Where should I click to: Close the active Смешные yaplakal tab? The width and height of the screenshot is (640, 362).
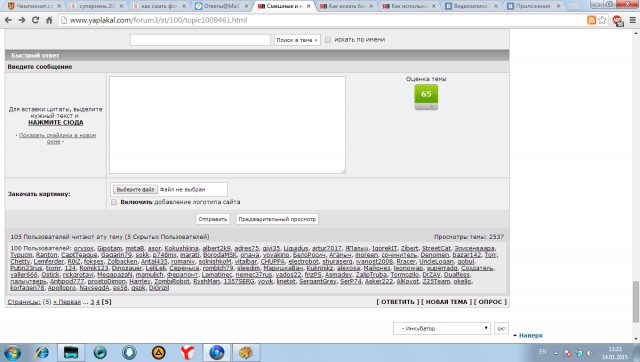[x=309, y=6]
